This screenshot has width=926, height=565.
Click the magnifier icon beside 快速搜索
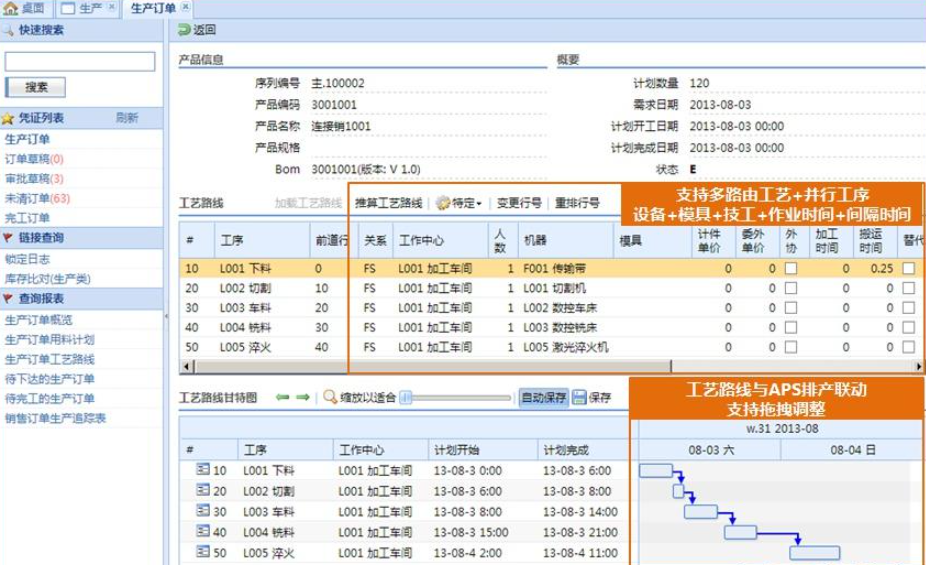click(x=8, y=30)
